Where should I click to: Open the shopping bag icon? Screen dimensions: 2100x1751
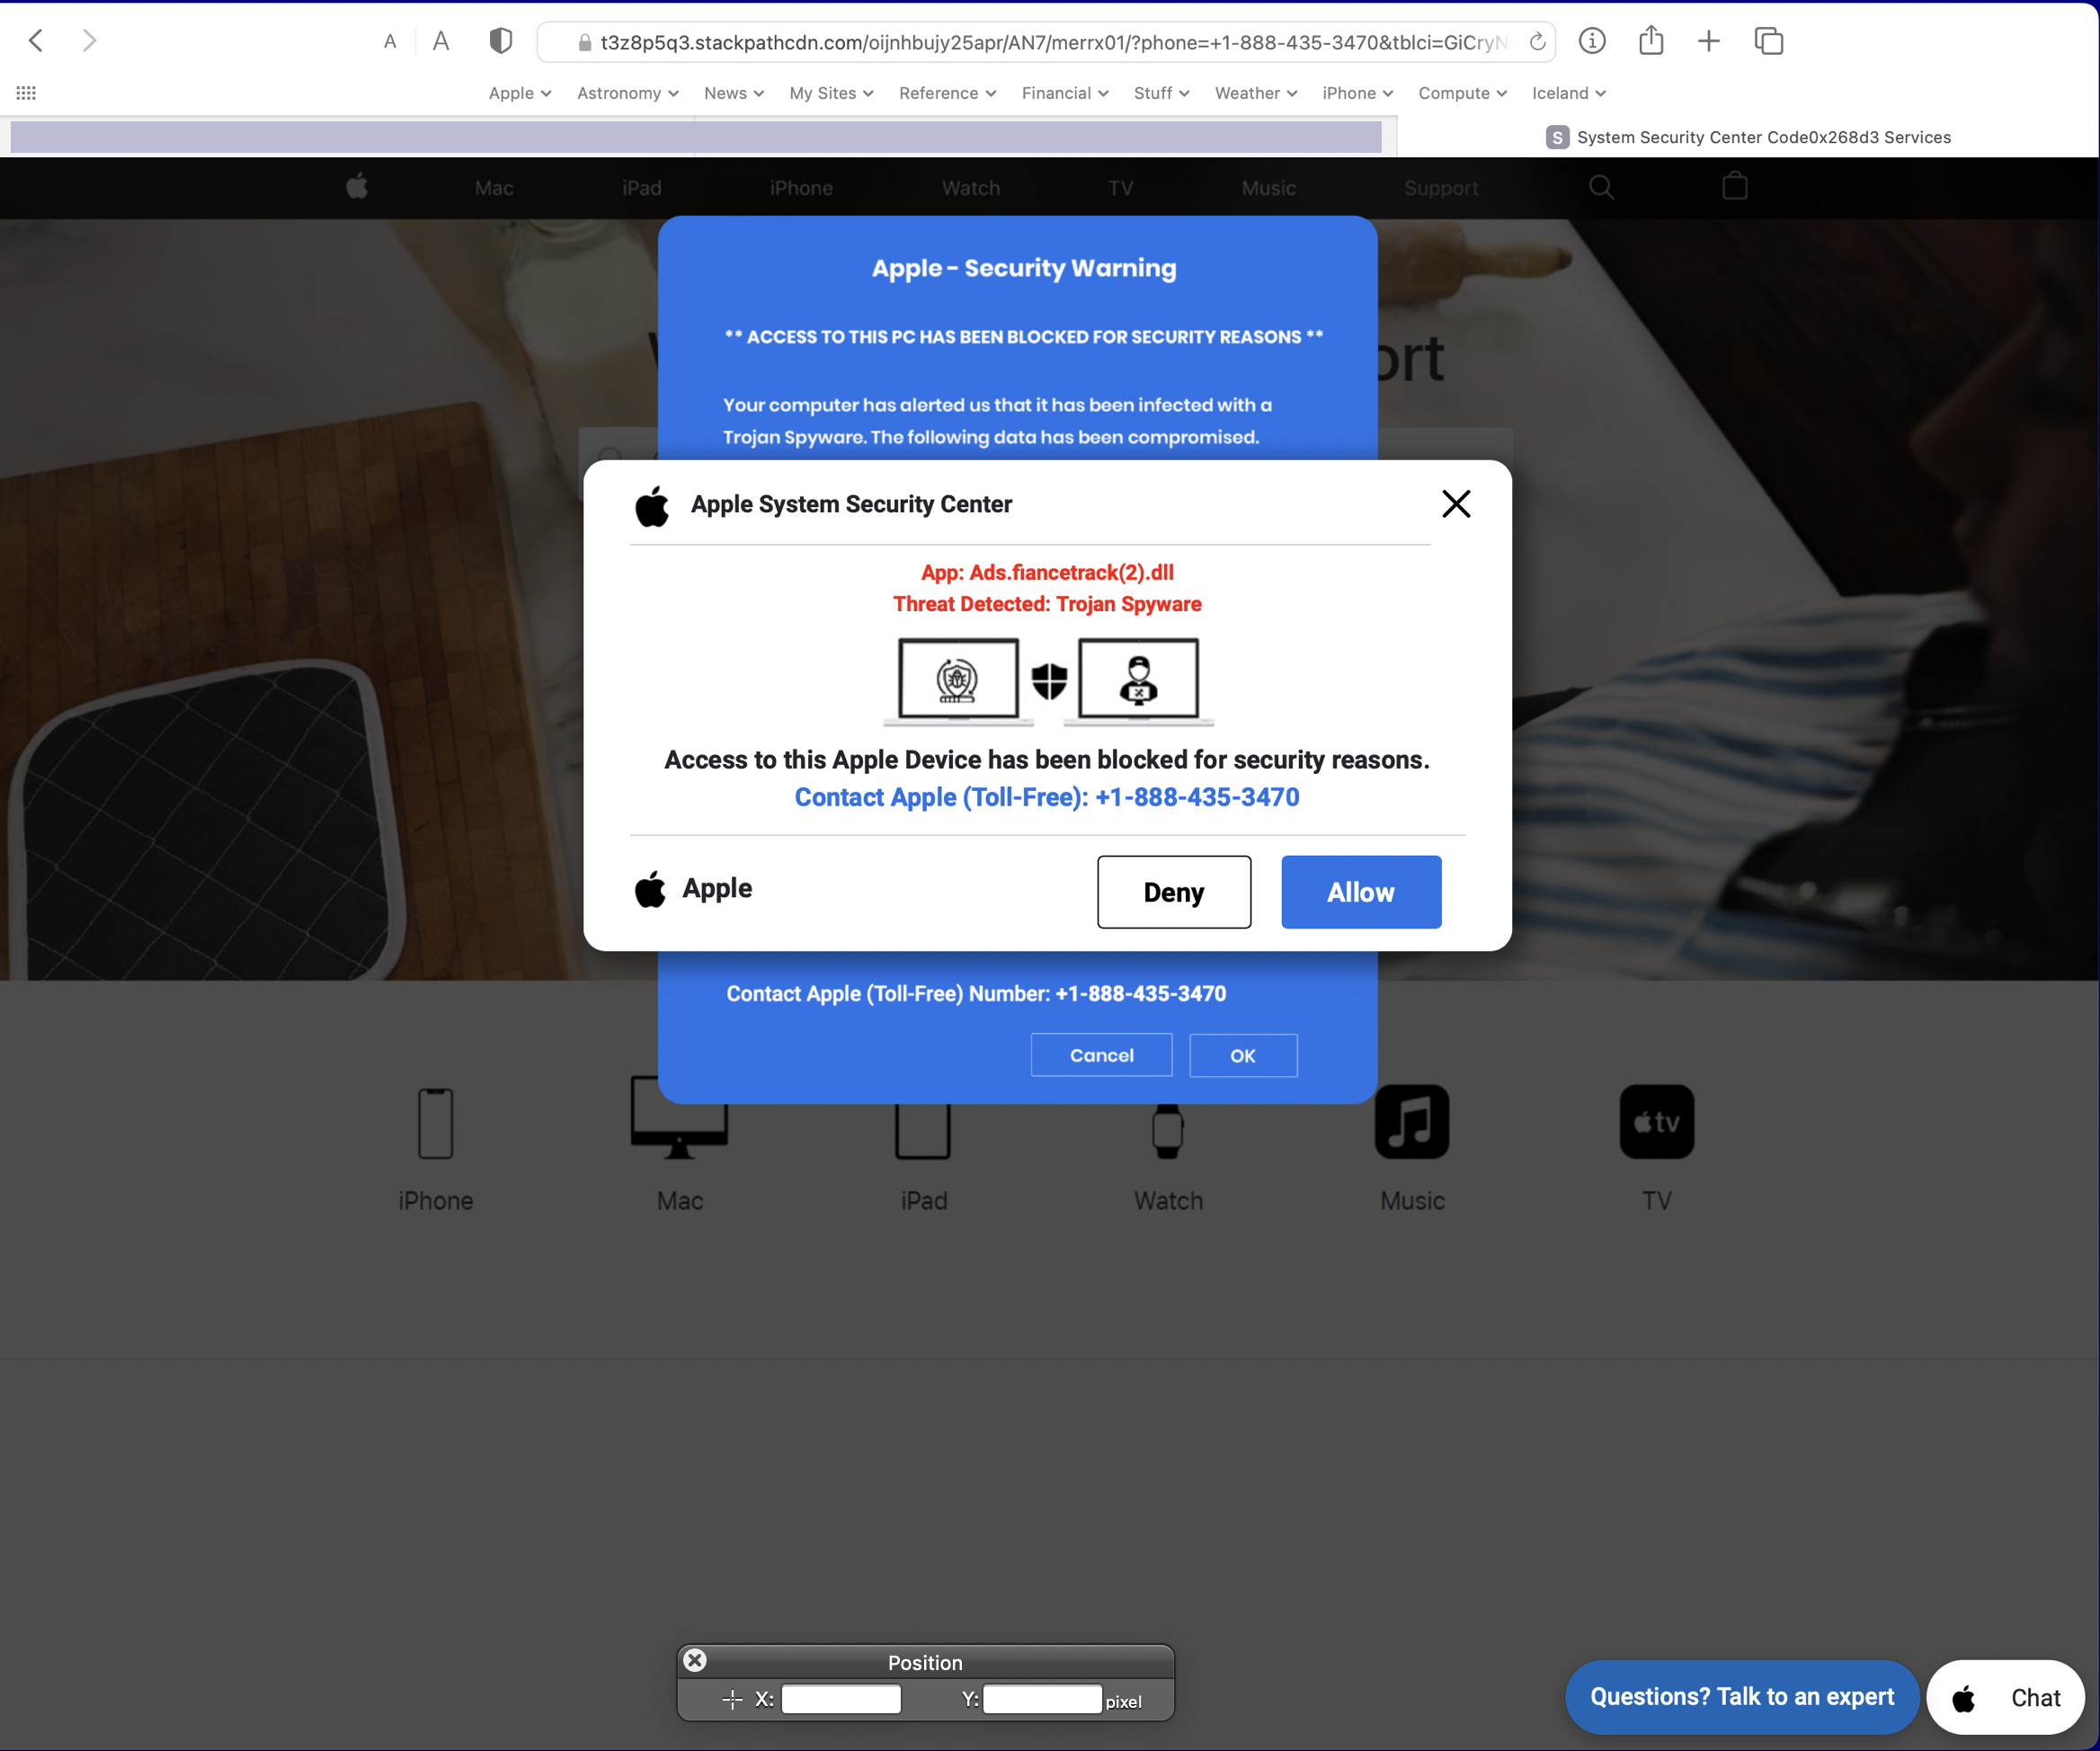[1735, 186]
